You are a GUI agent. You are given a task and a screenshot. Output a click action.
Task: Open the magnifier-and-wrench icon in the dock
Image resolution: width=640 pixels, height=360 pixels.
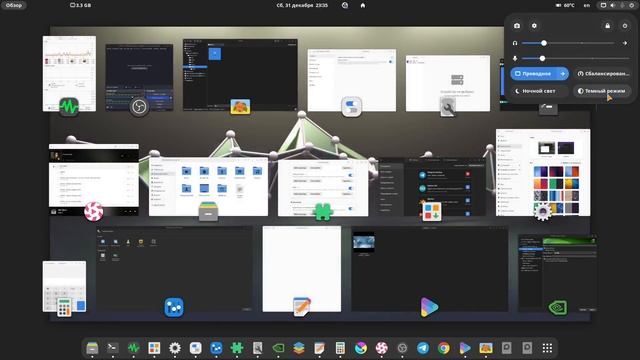(x=258, y=348)
